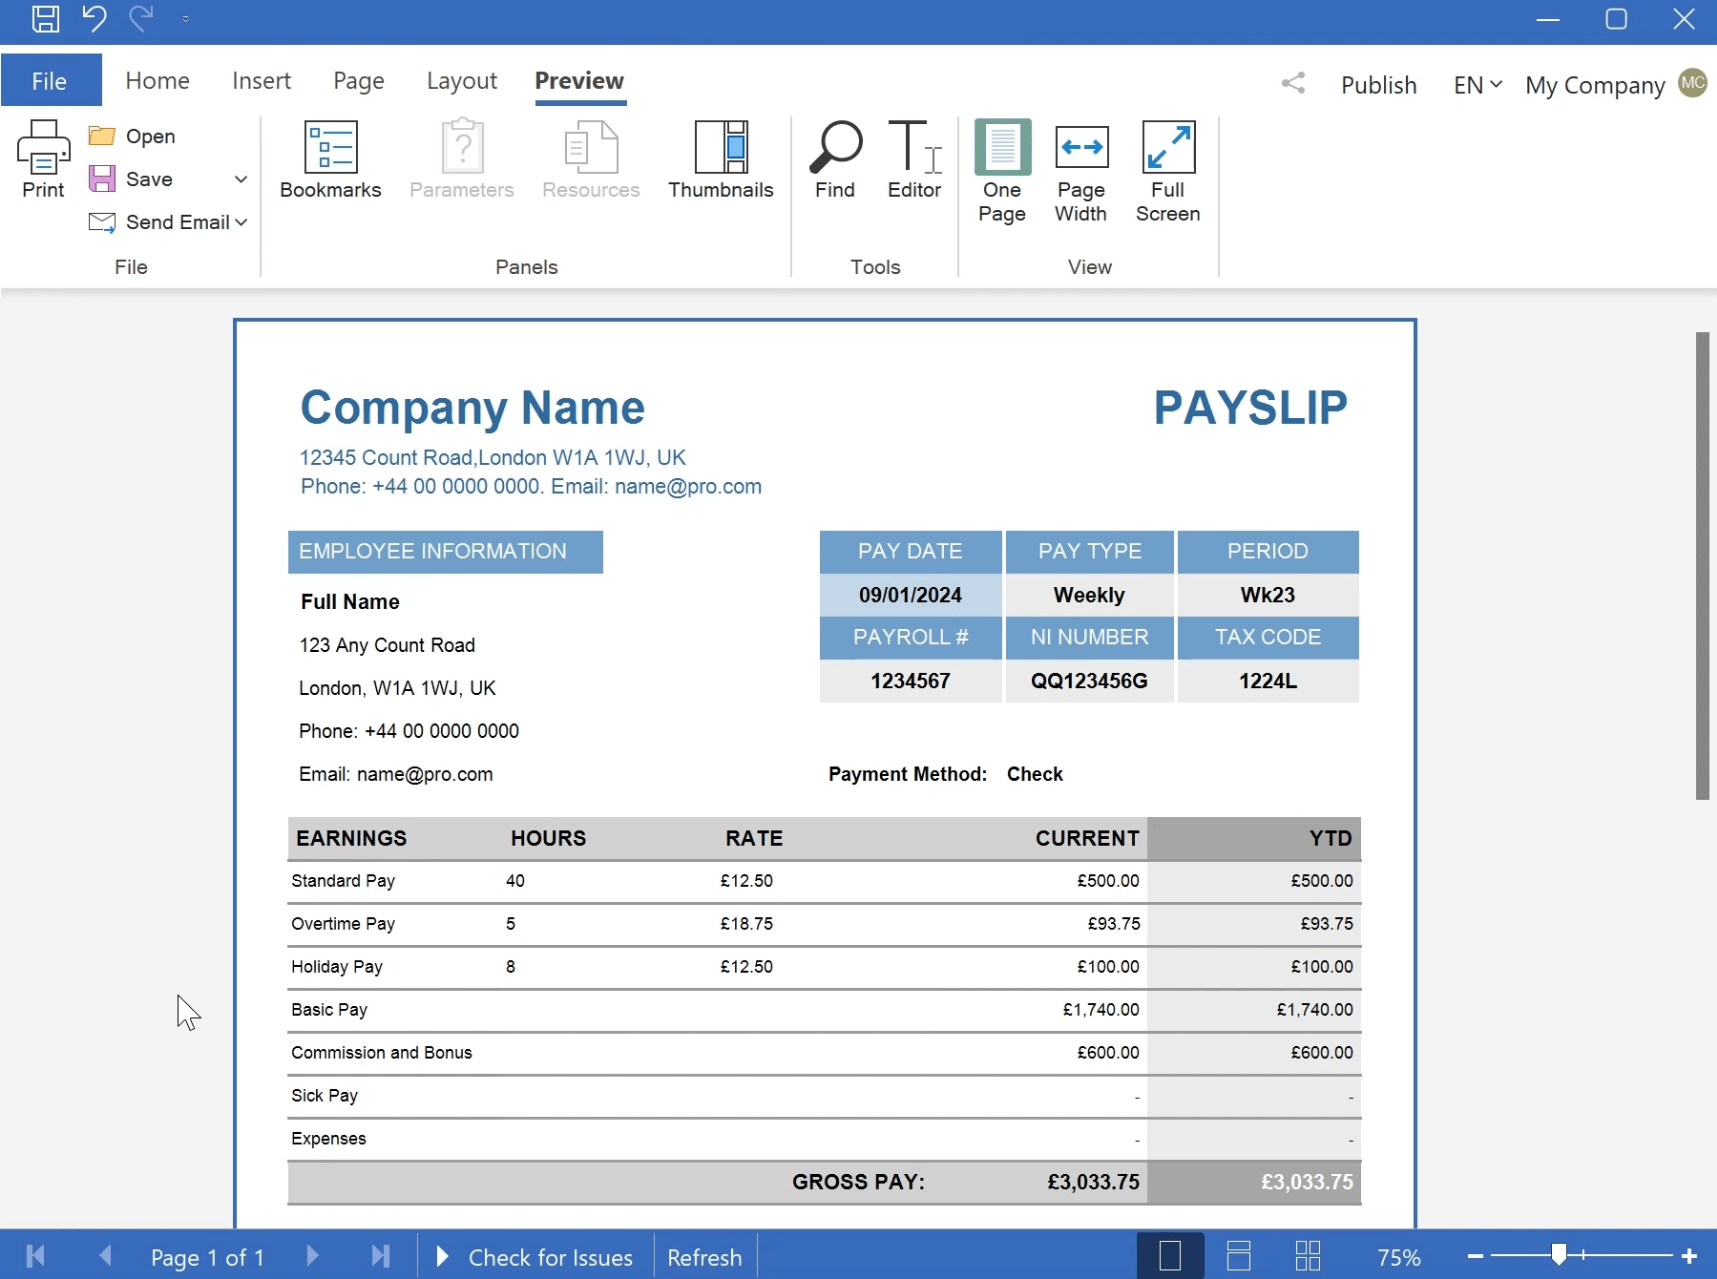Viewport: 1717px width, 1279px height.
Task: Undo the last action
Action: pos(94,19)
